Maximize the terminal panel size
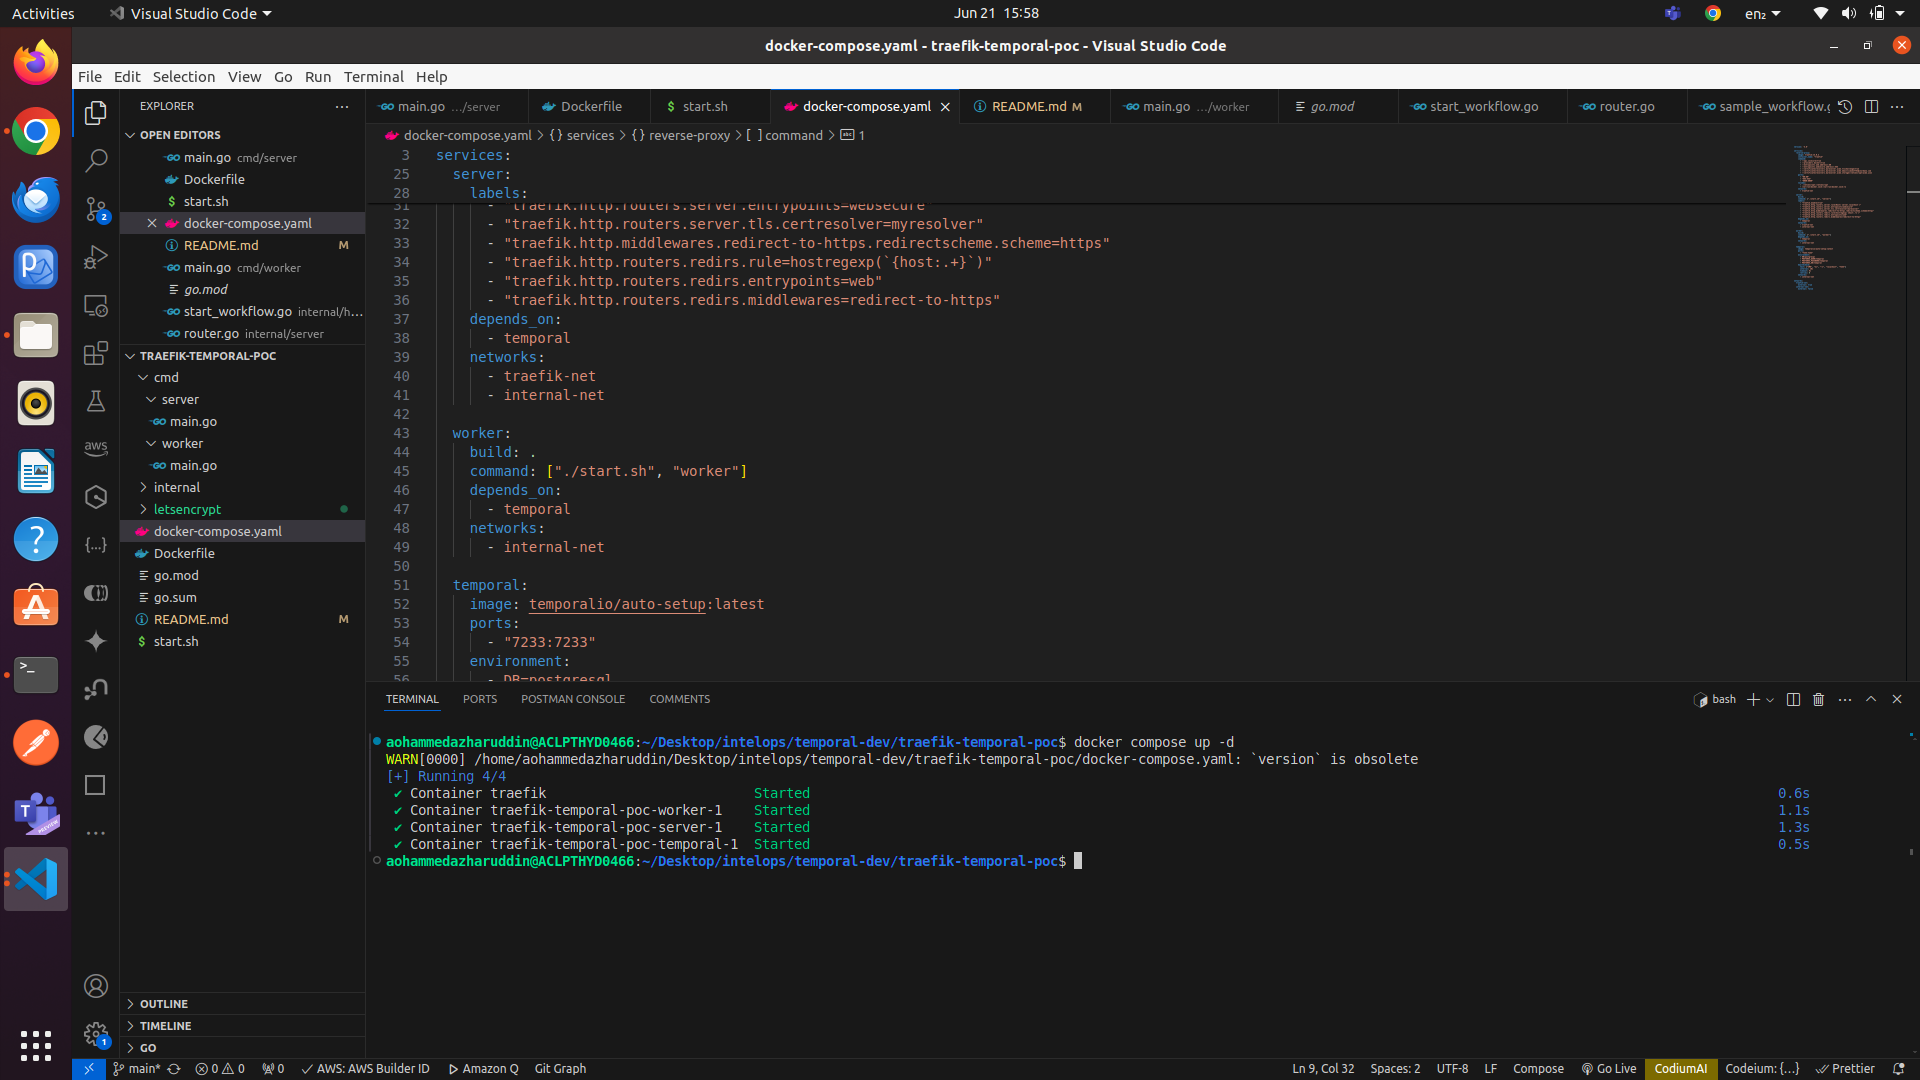The image size is (1920, 1080). pyautogui.click(x=1871, y=699)
